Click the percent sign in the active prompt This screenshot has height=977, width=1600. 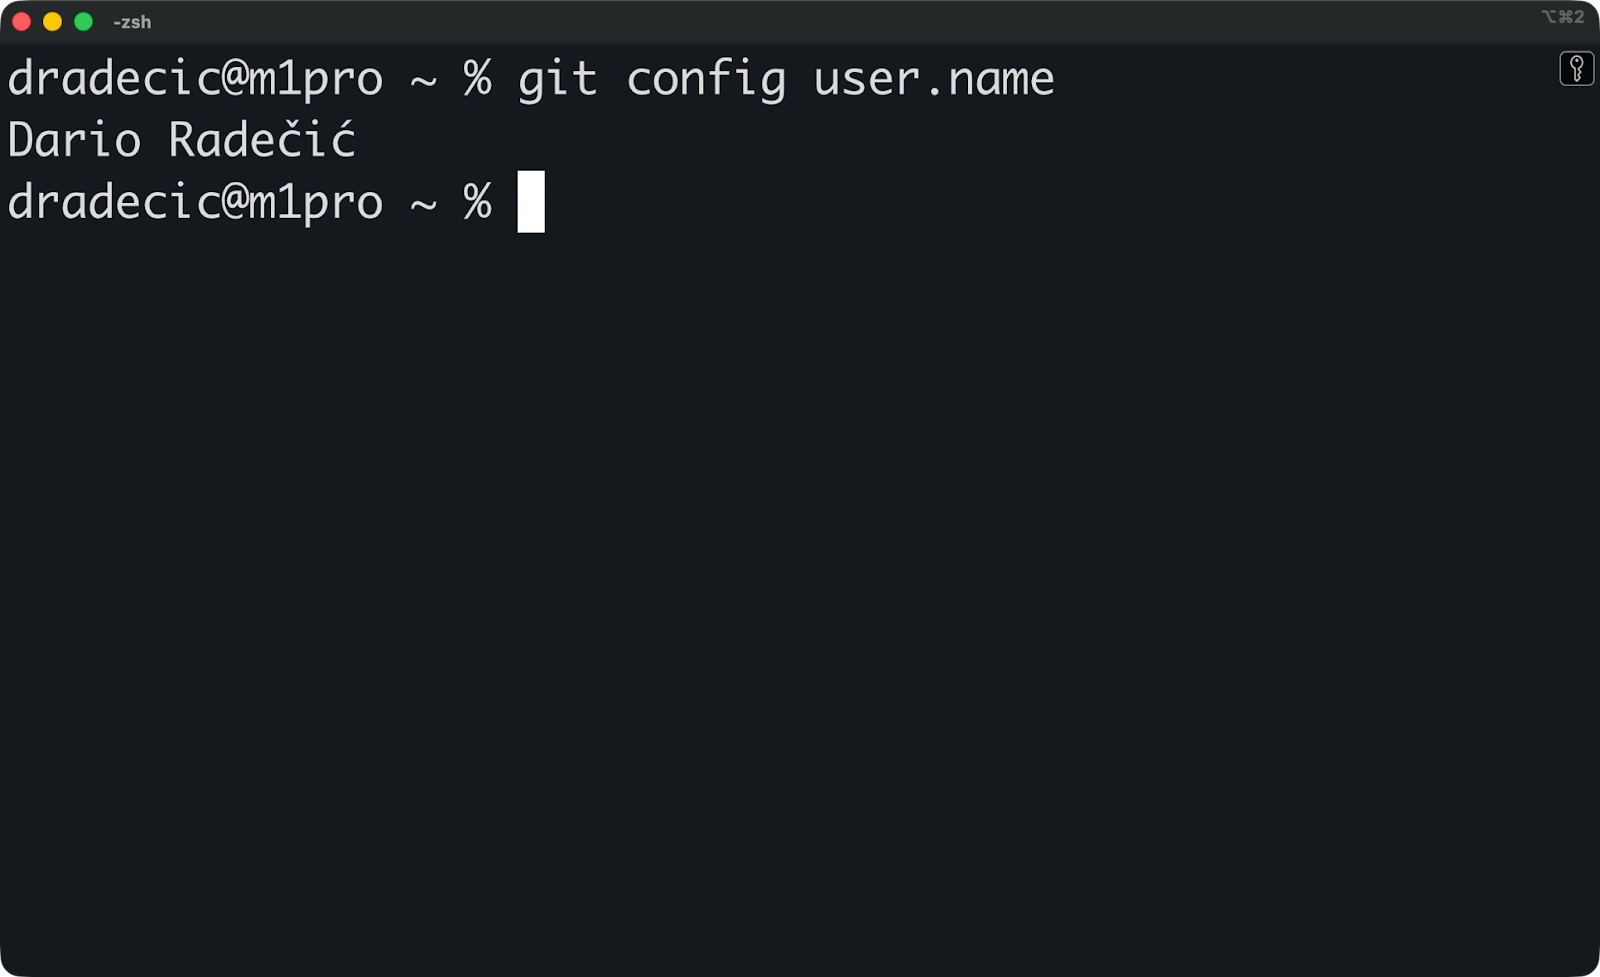478,202
